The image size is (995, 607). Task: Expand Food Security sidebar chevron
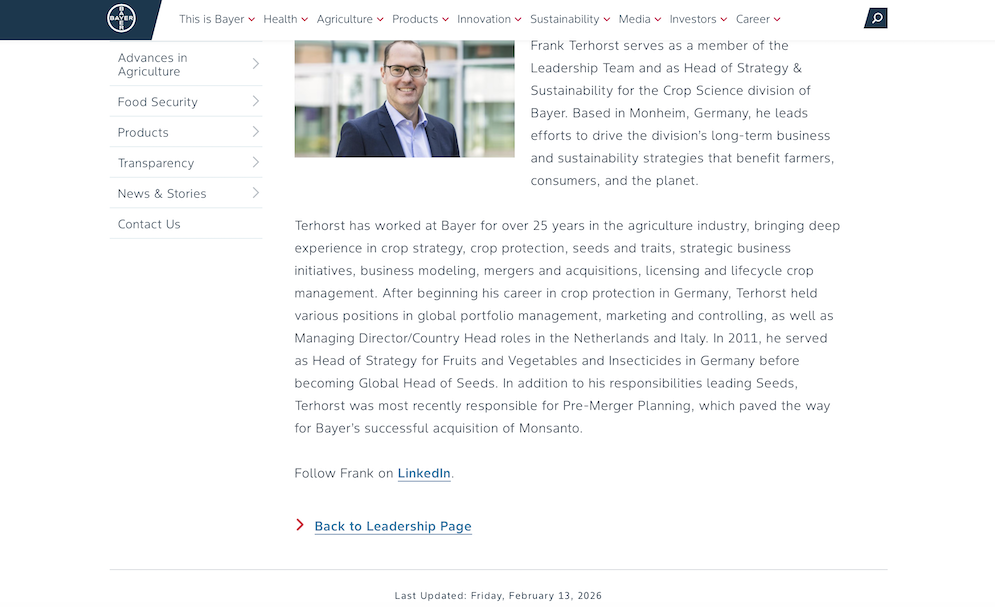pyautogui.click(x=256, y=101)
